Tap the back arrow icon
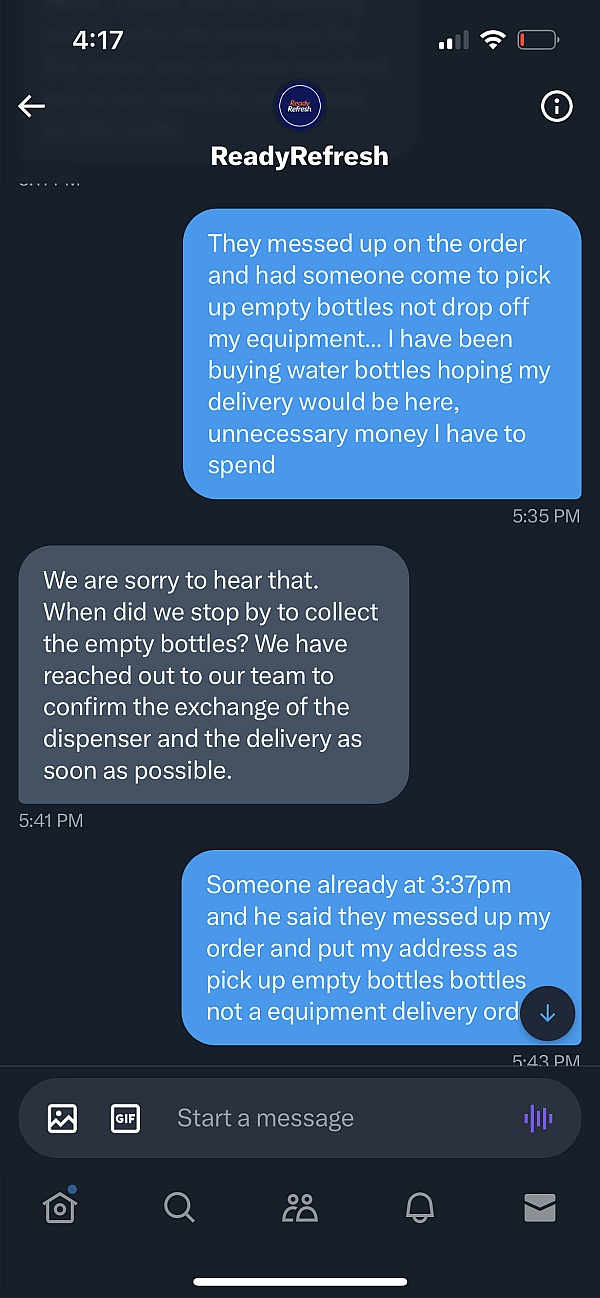600x1298 pixels. 32,106
